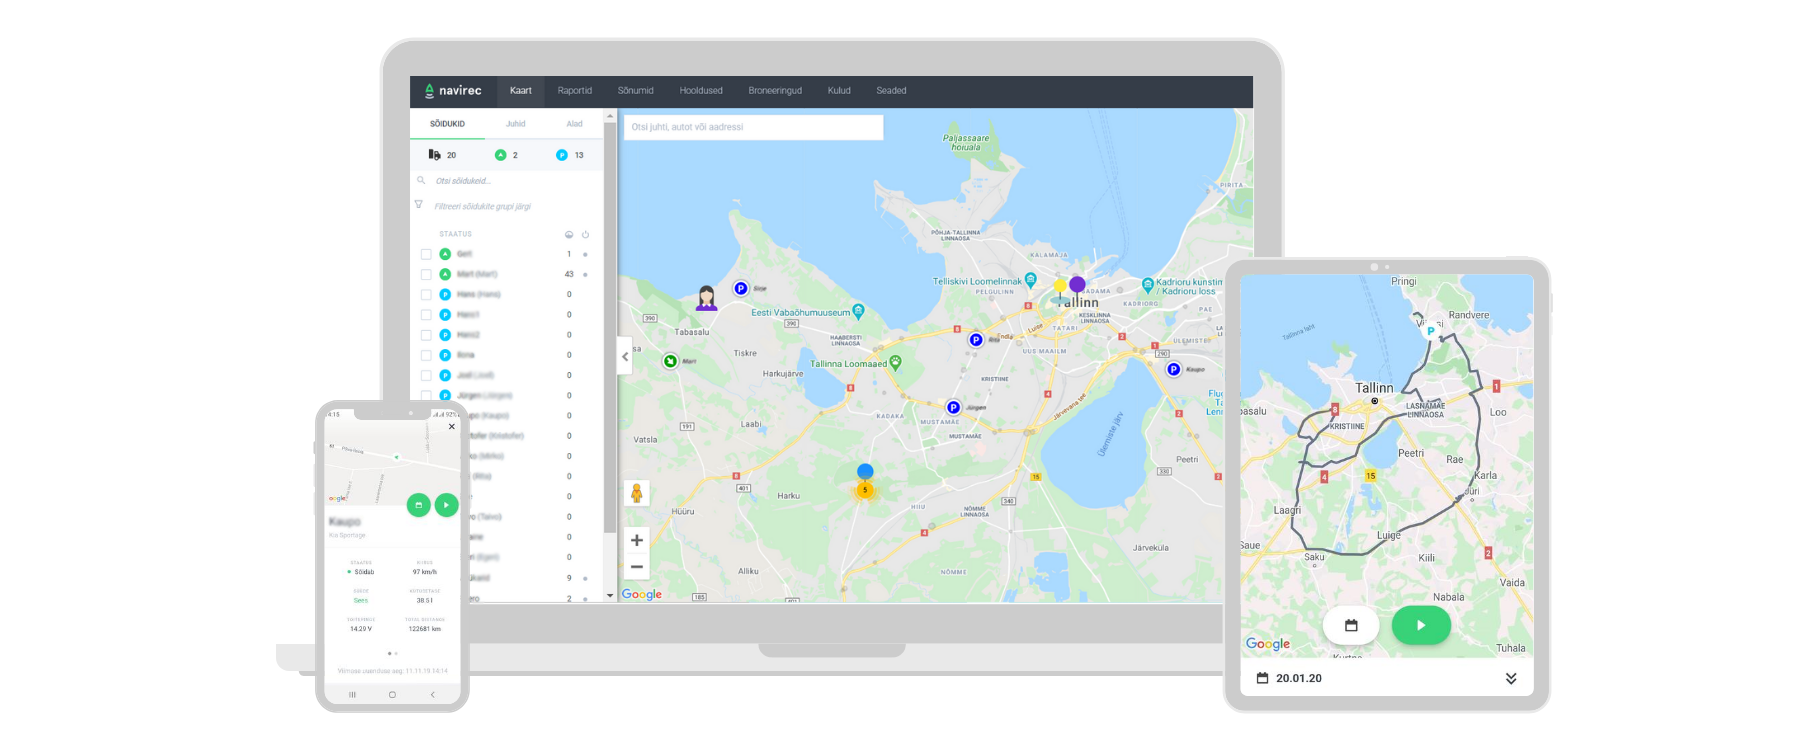Viewport: 1804px width, 746px height.
Task: Click the blue parked status icon on Hans row
Action: pos(445,295)
